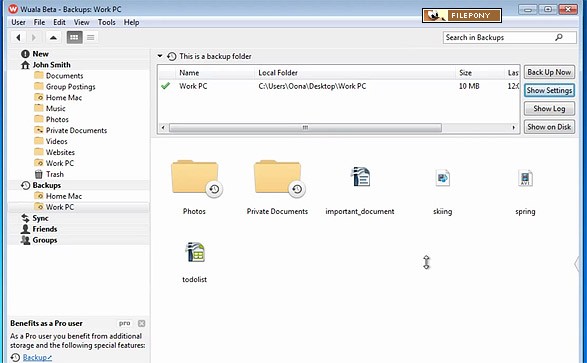Click the backup clock icon beside header text
Screen dimensions: 587x363
coord(171,57)
